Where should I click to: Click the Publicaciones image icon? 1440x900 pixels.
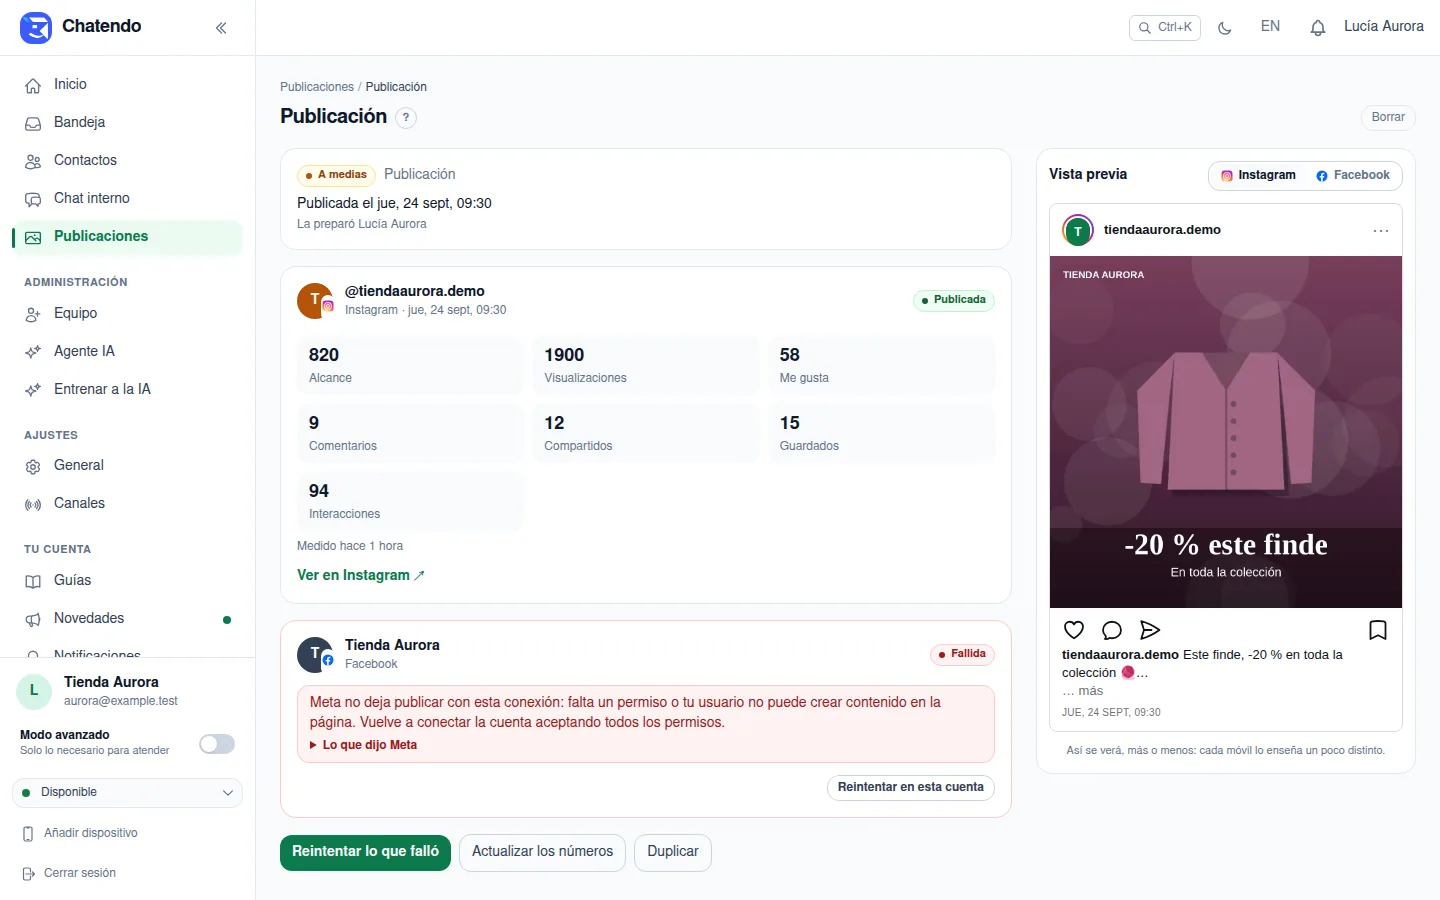pos(33,238)
